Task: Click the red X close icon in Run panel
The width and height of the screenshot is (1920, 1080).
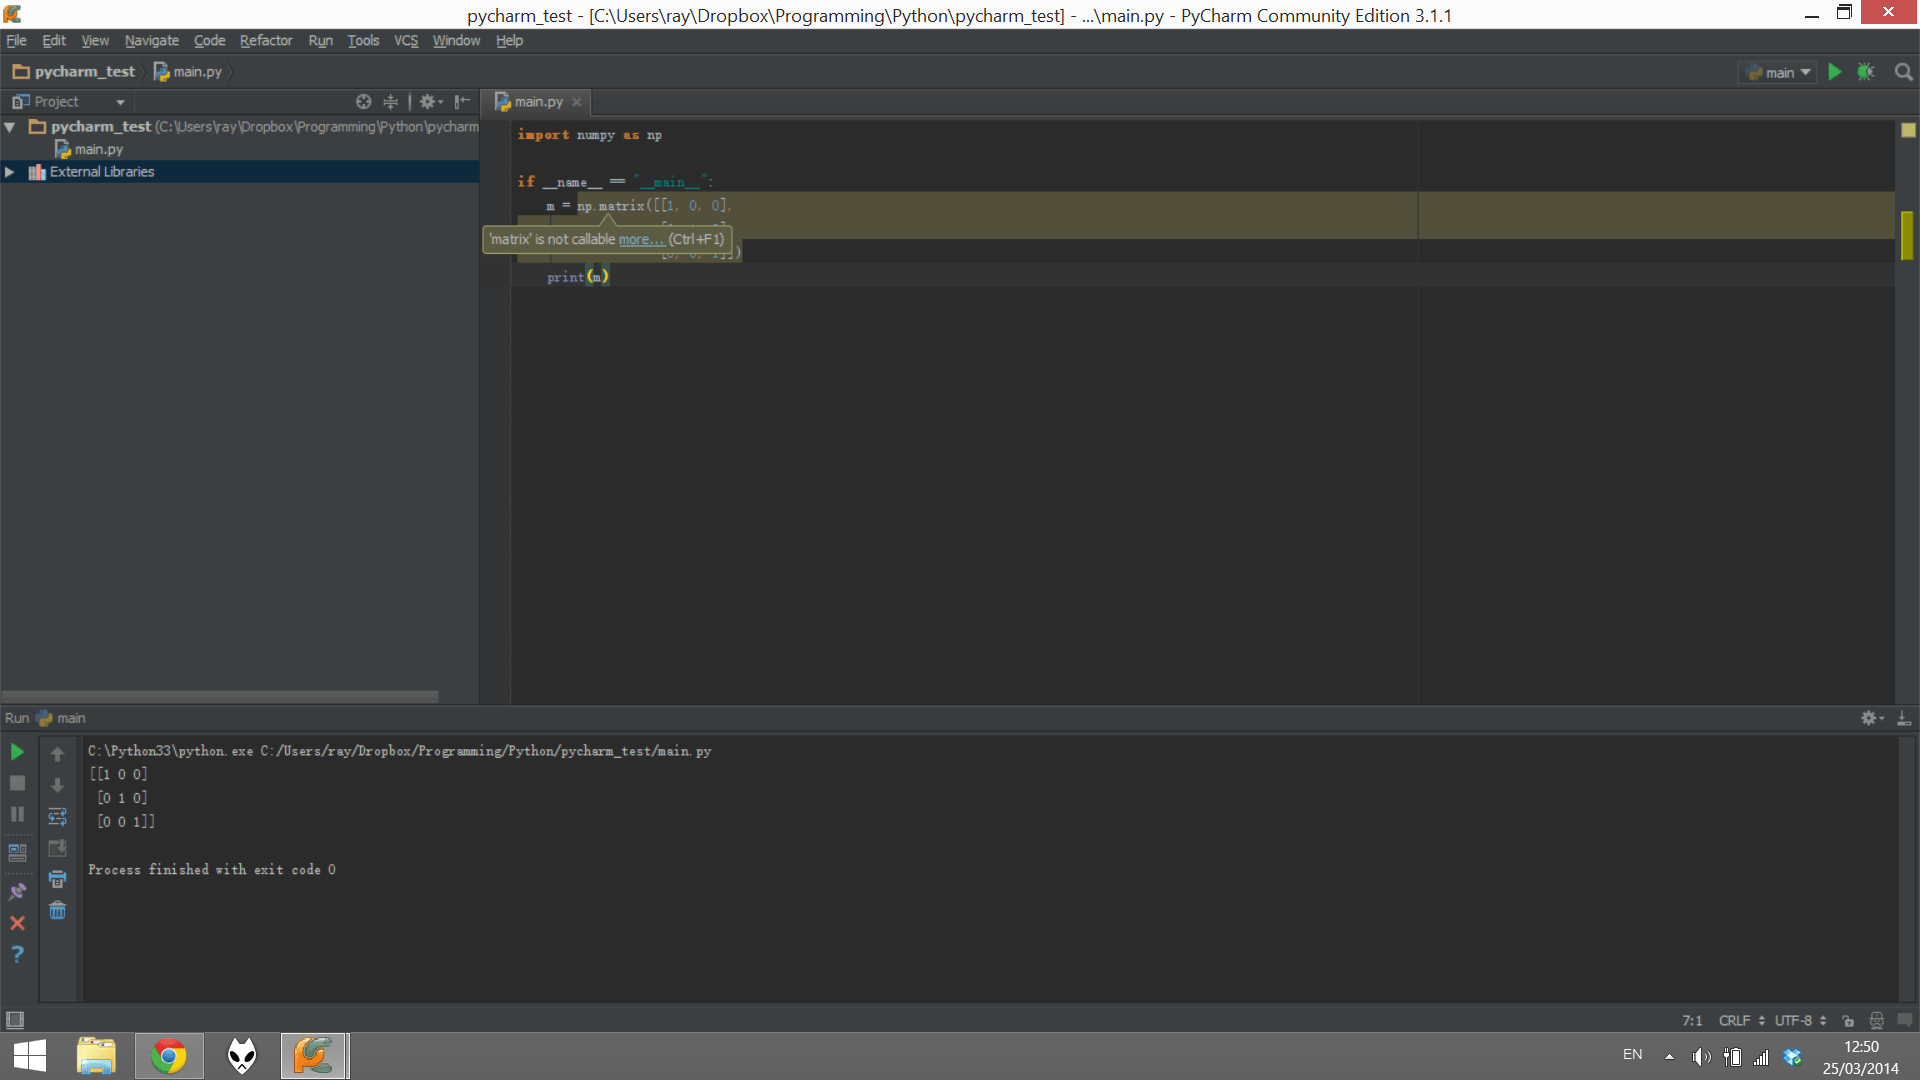Action: click(x=17, y=923)
